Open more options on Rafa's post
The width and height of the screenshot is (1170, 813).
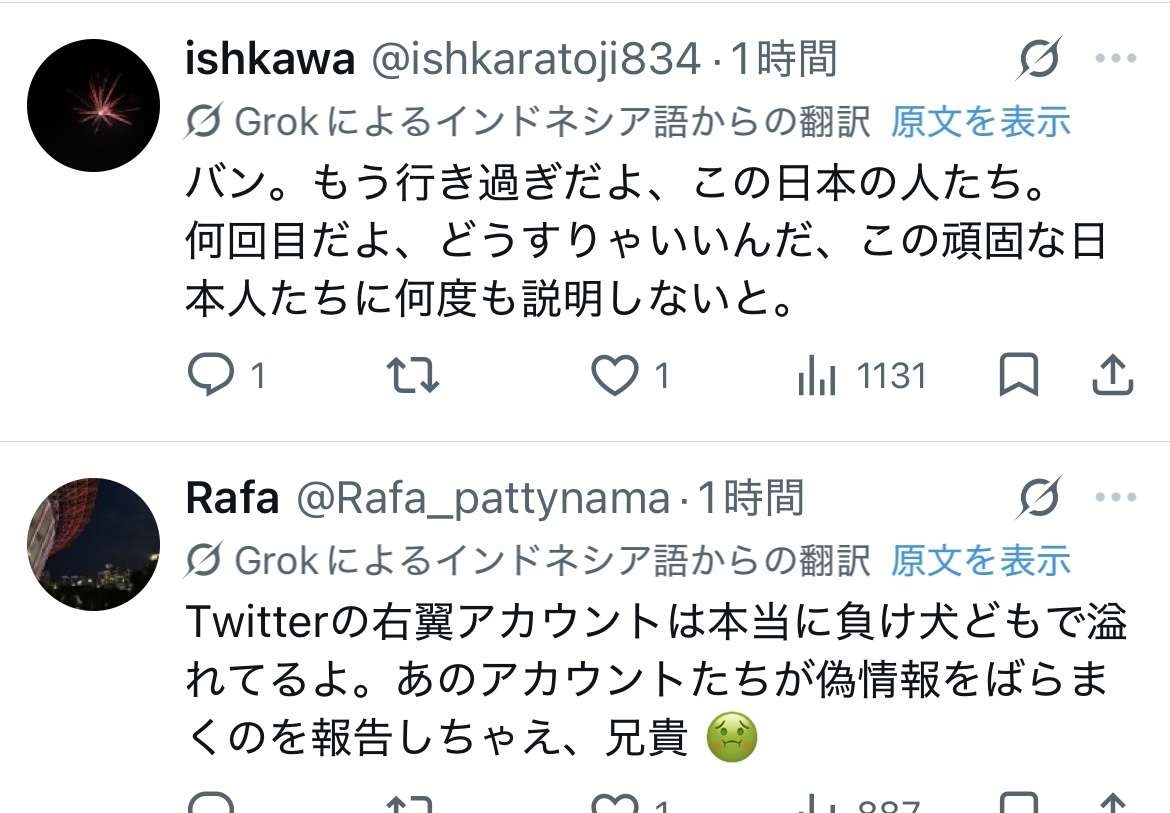point(1116,497)
